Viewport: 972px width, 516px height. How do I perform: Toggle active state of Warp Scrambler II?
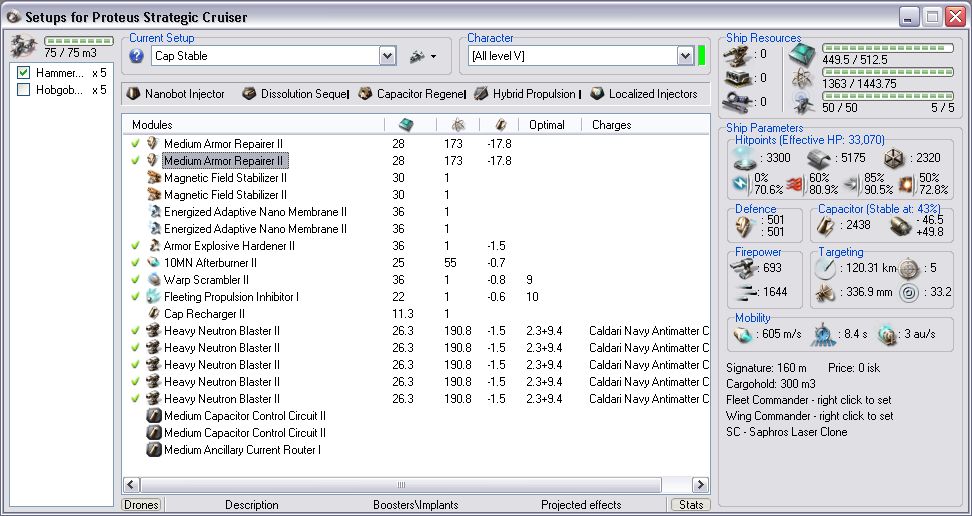[135, 280]
